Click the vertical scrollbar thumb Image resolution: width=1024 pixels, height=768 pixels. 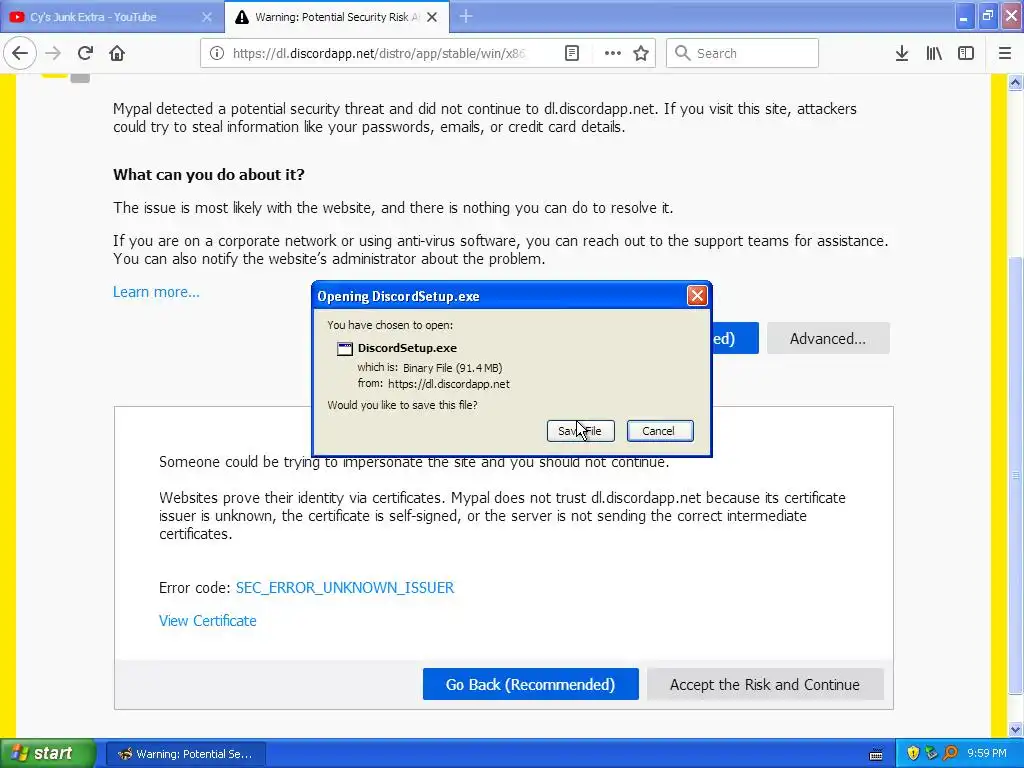[1015, 475]
